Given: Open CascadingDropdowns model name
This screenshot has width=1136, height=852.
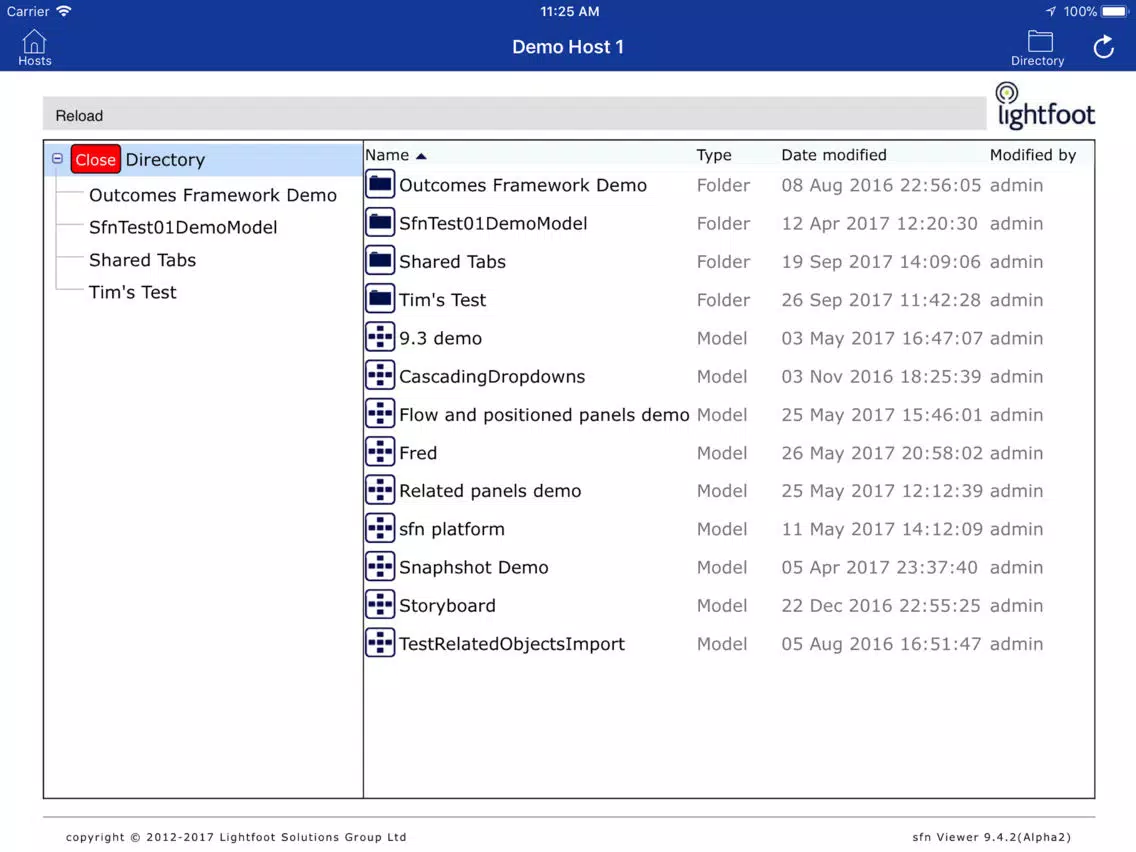Looking at the screenshot, I should click(491, 377).
